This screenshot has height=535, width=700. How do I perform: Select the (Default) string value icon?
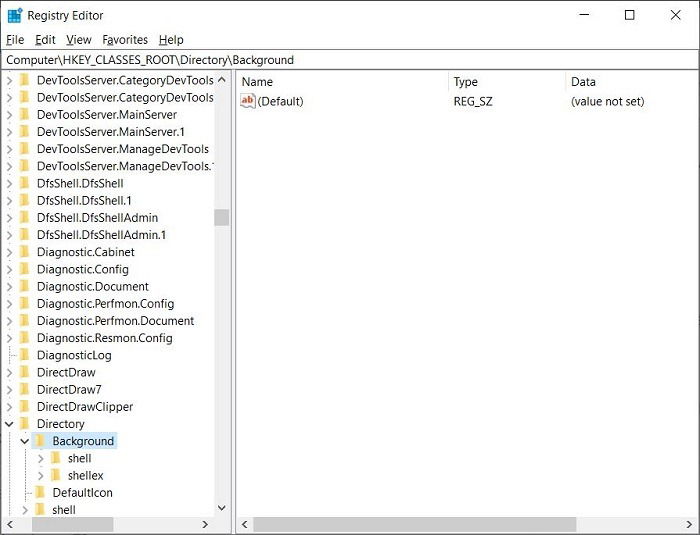click(247, 101)
